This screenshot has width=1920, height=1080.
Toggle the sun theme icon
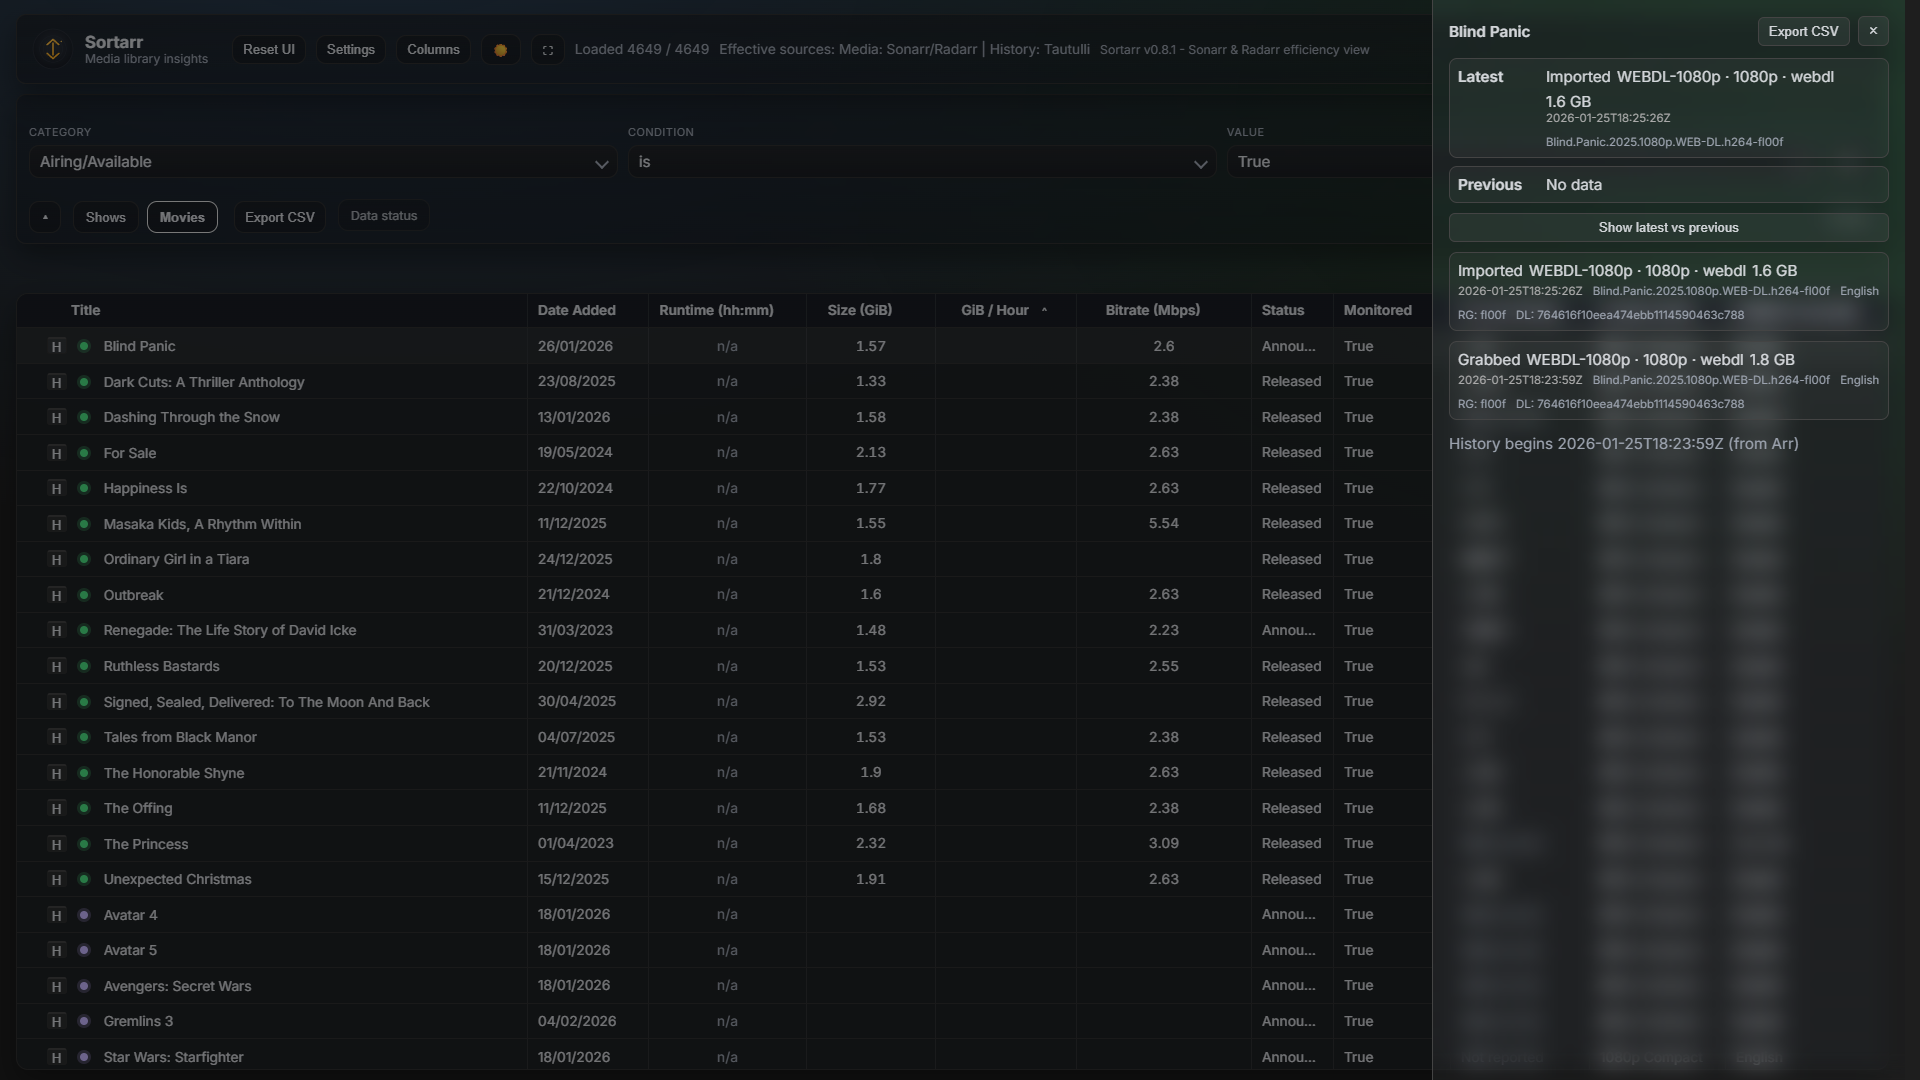(x=501, y=50)
